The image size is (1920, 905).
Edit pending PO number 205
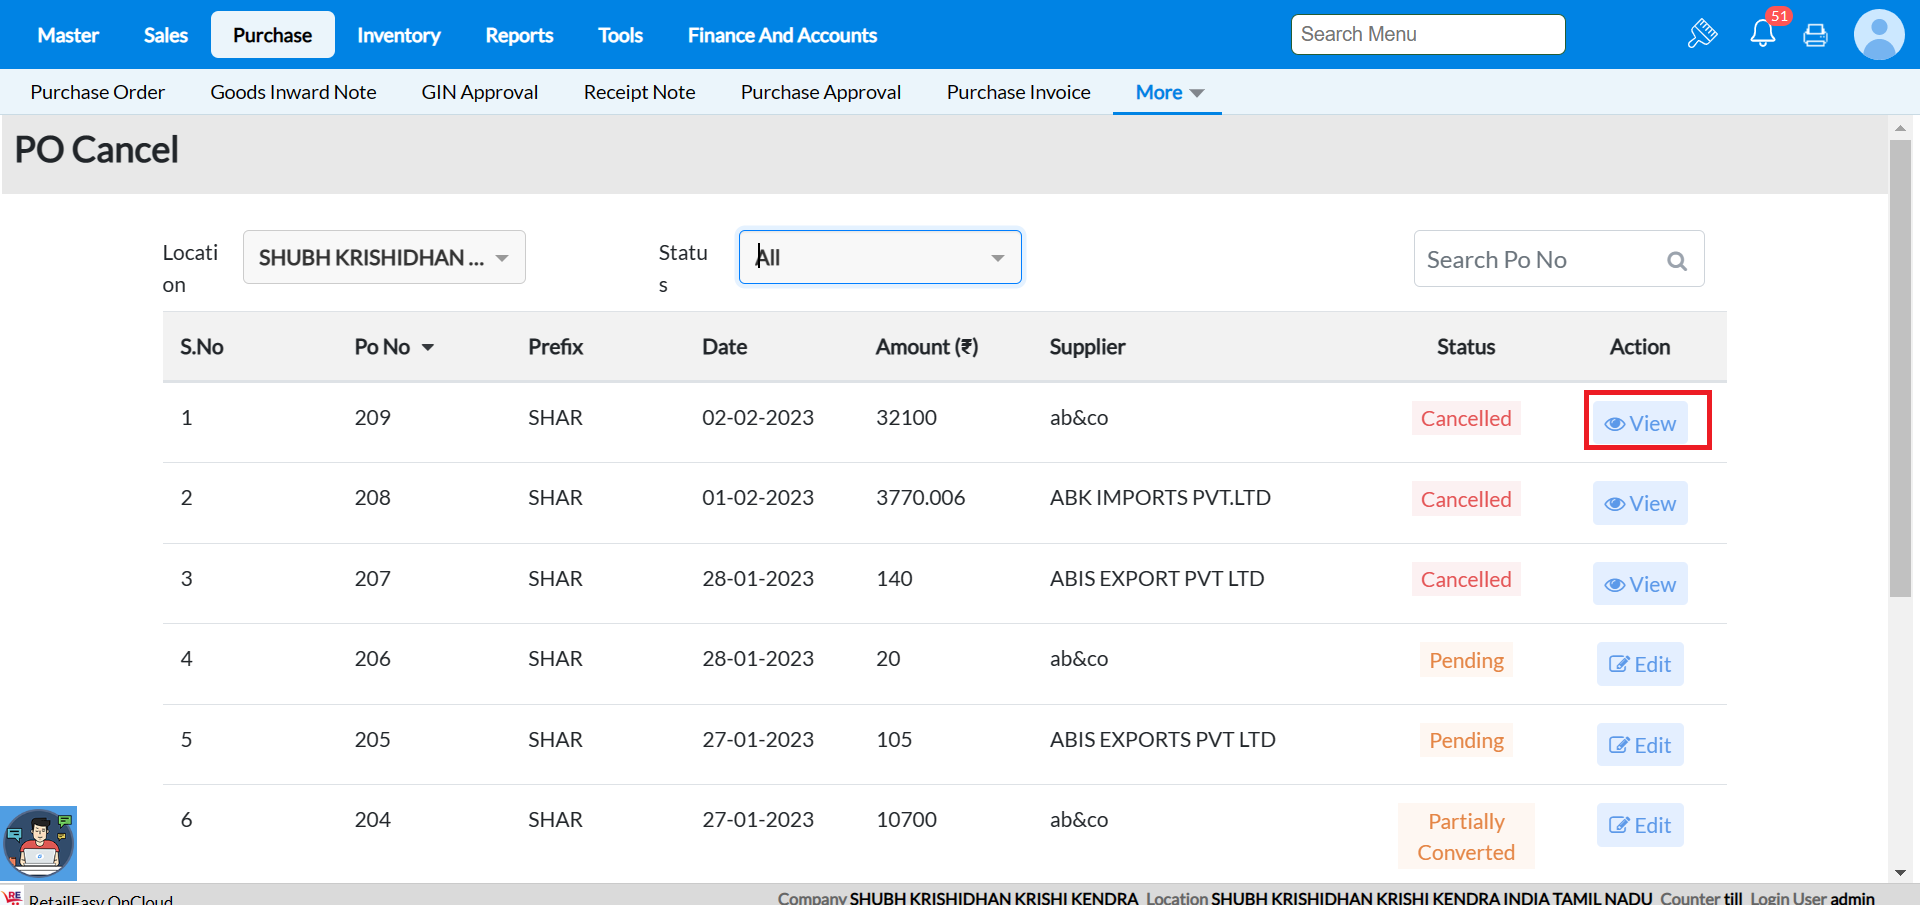coord(1640,746)
